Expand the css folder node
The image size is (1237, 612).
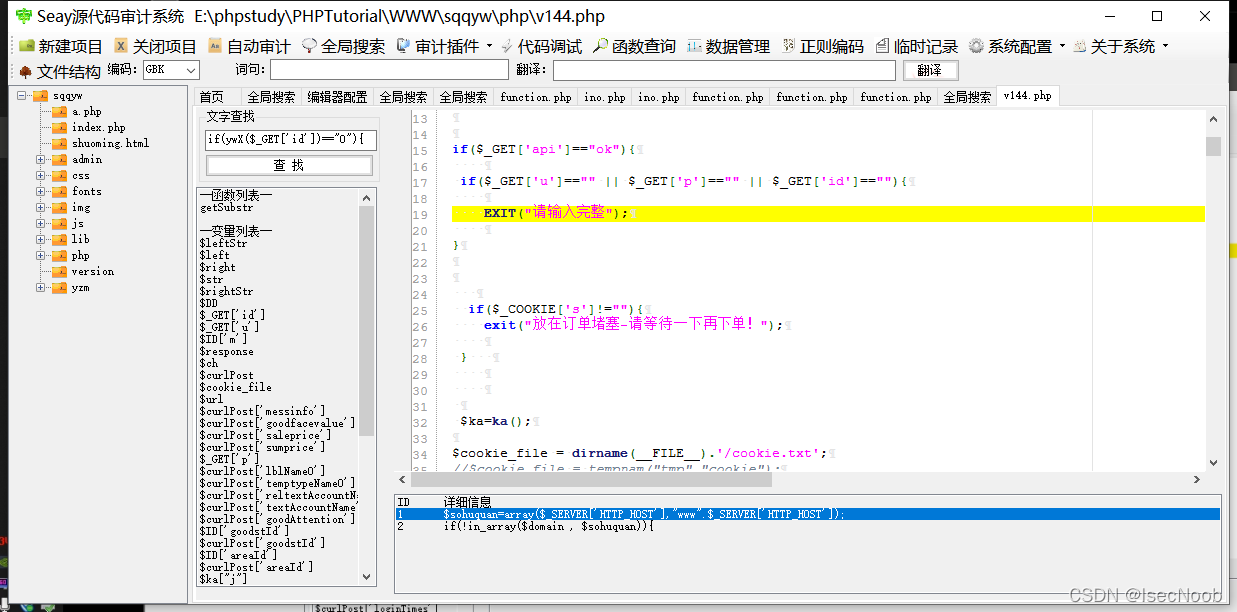point(41,176)
